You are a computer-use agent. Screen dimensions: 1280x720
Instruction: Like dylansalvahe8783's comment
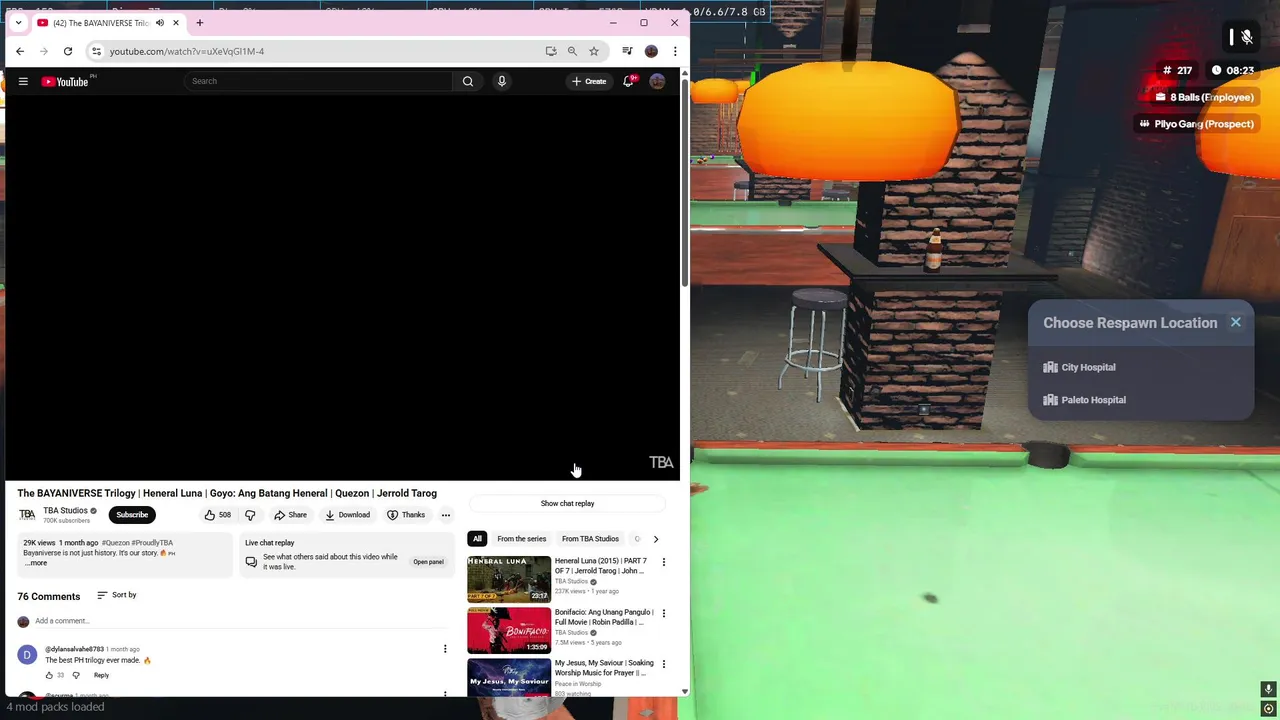coord(49,675)
